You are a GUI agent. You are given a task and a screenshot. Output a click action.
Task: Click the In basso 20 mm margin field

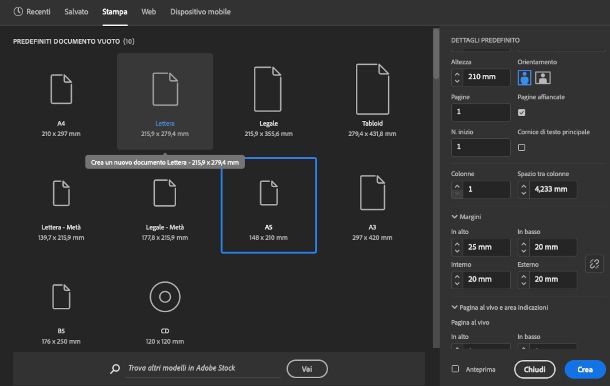(553, 247)
